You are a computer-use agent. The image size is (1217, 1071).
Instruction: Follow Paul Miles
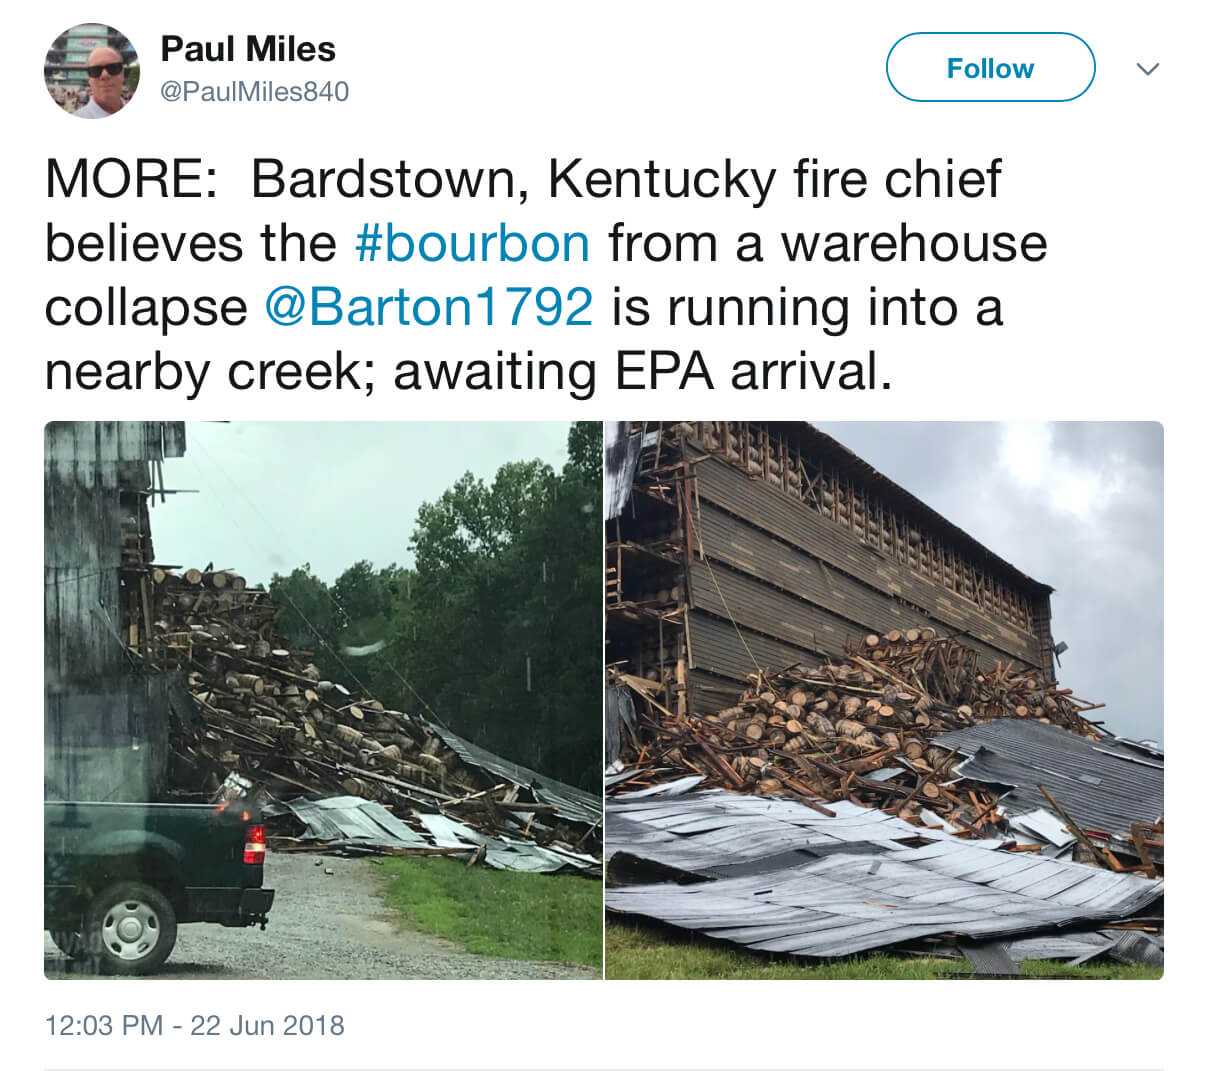click(x=990, y=67)
